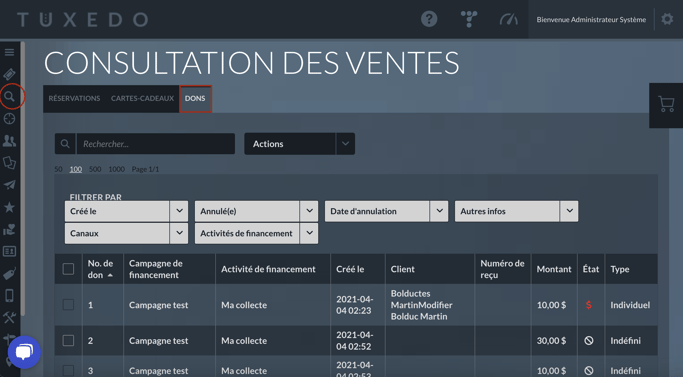Open the chat support bubble

point(24,352)
